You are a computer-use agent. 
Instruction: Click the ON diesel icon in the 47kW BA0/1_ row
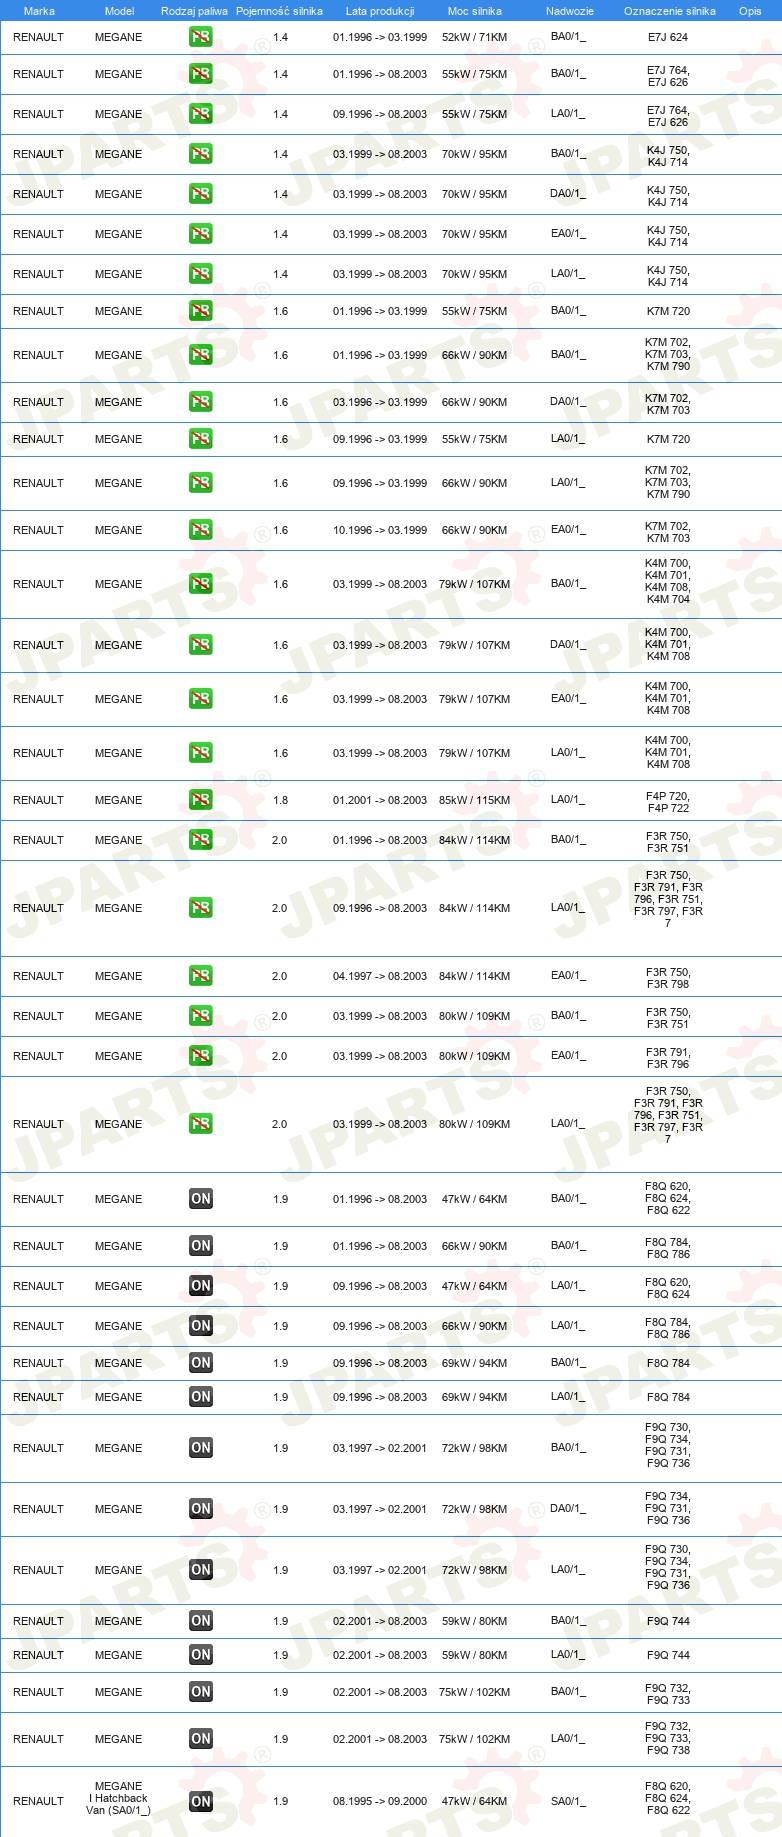(x=201, y=1199)
